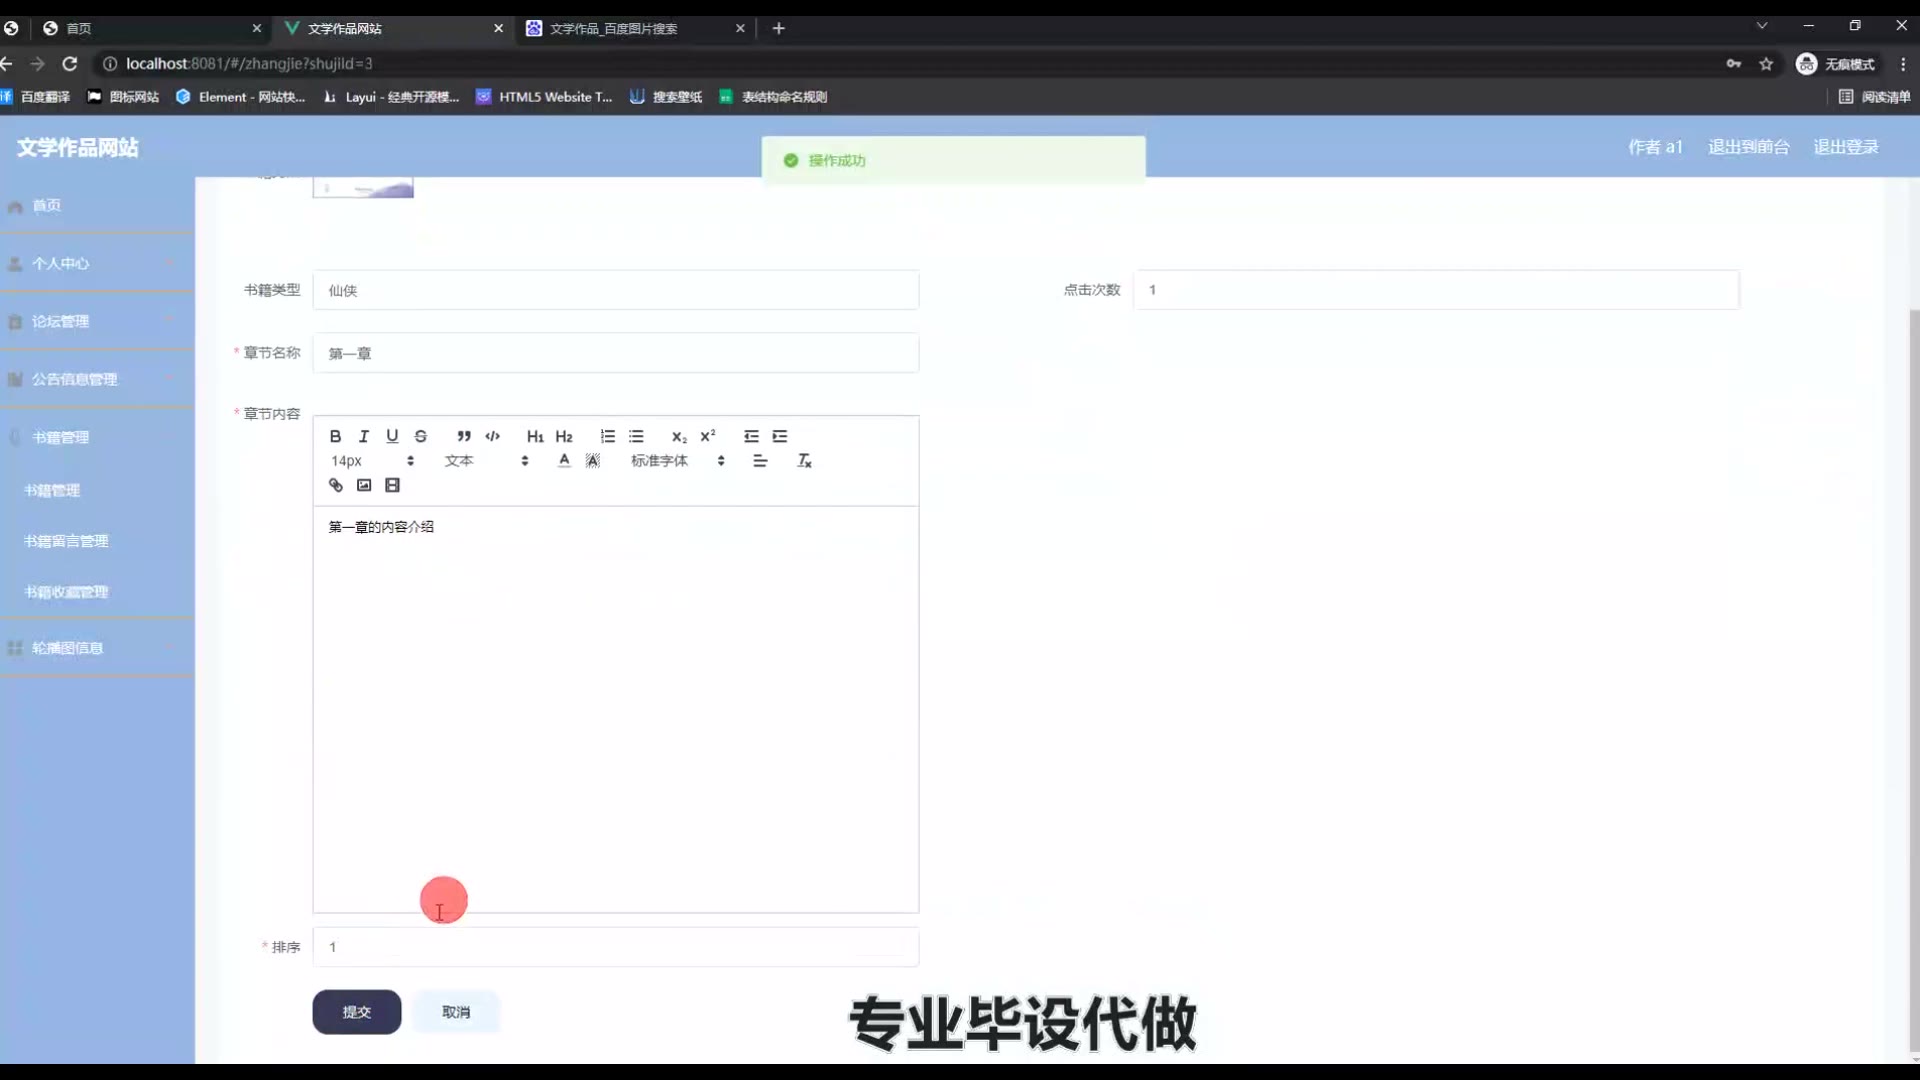This screenshot has height=1080, width=1920.
Task: Open the 标准字体 font family dropdown
Action: 677,461
